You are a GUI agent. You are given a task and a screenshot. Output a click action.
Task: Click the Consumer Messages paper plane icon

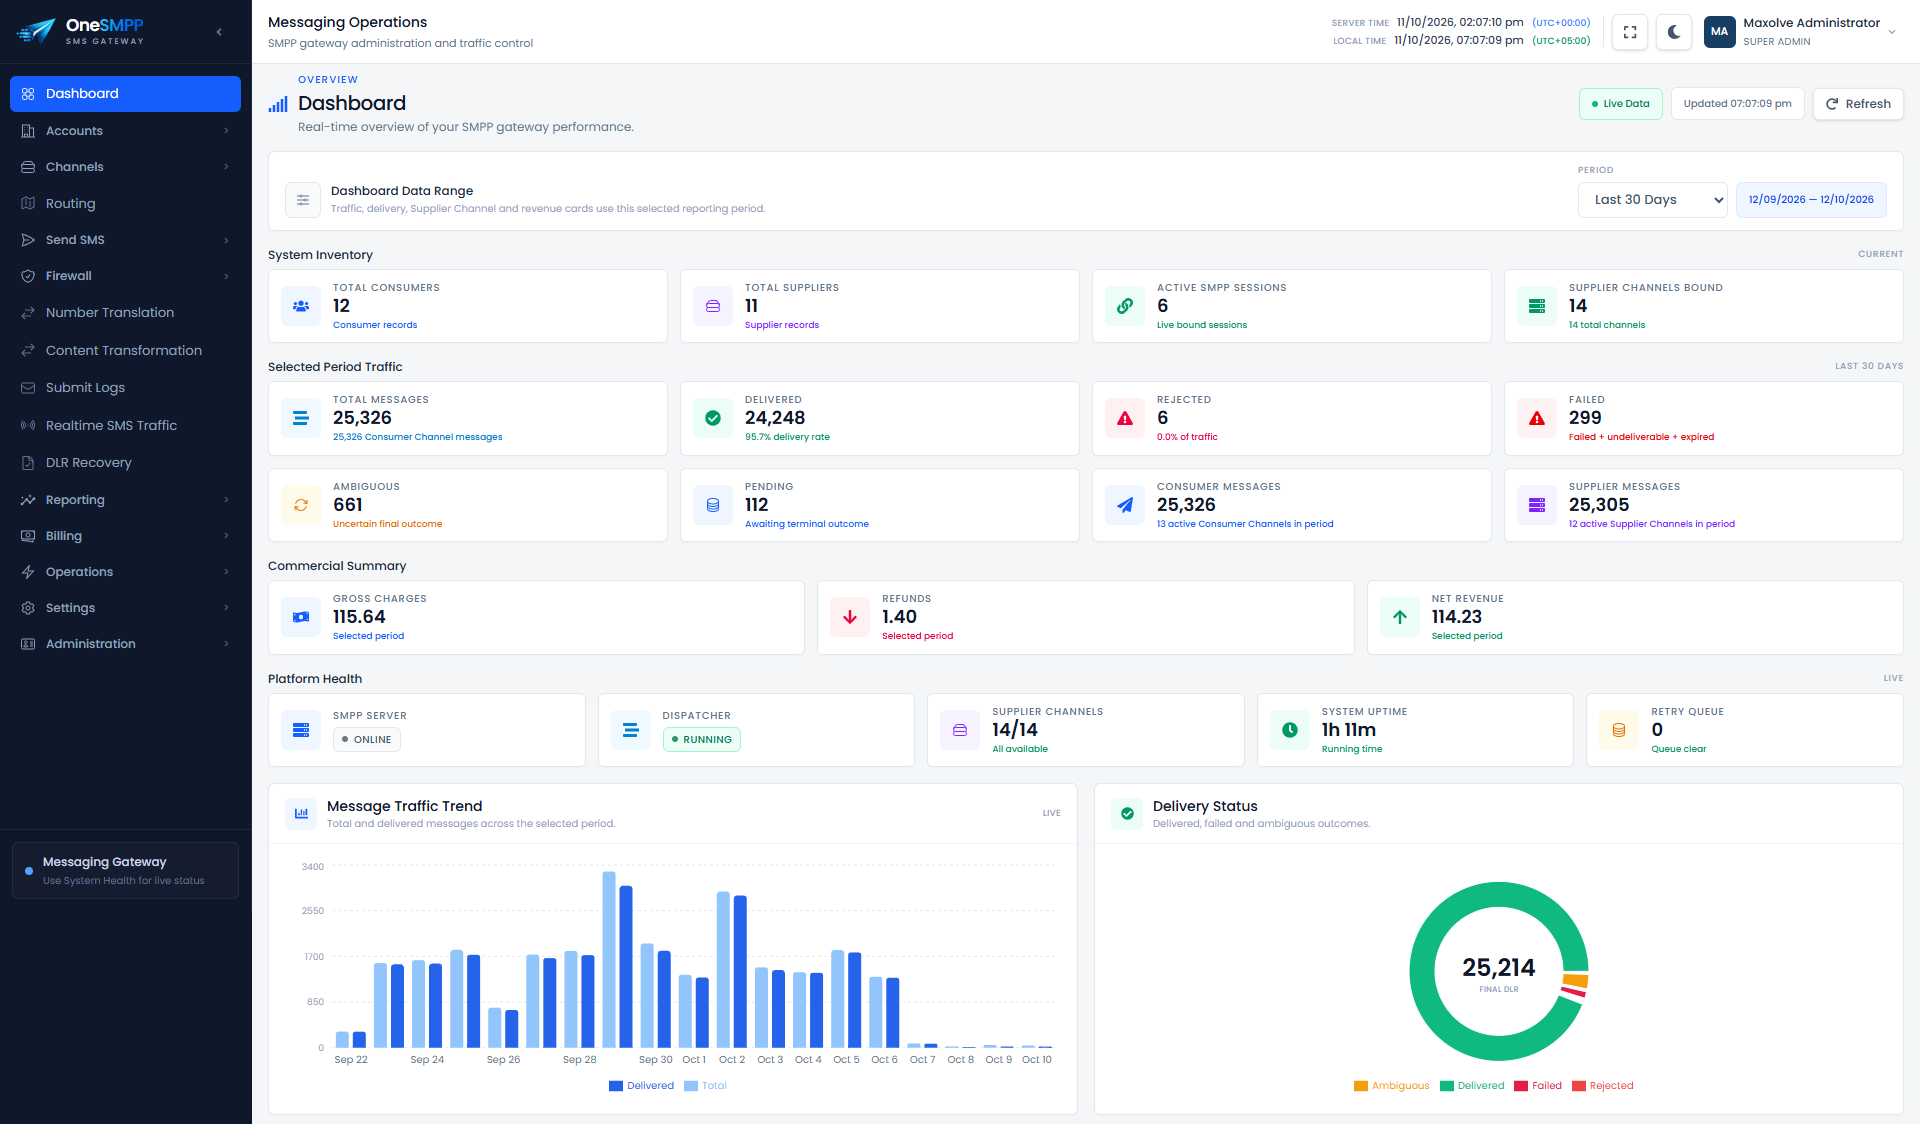pos(1125,505)
